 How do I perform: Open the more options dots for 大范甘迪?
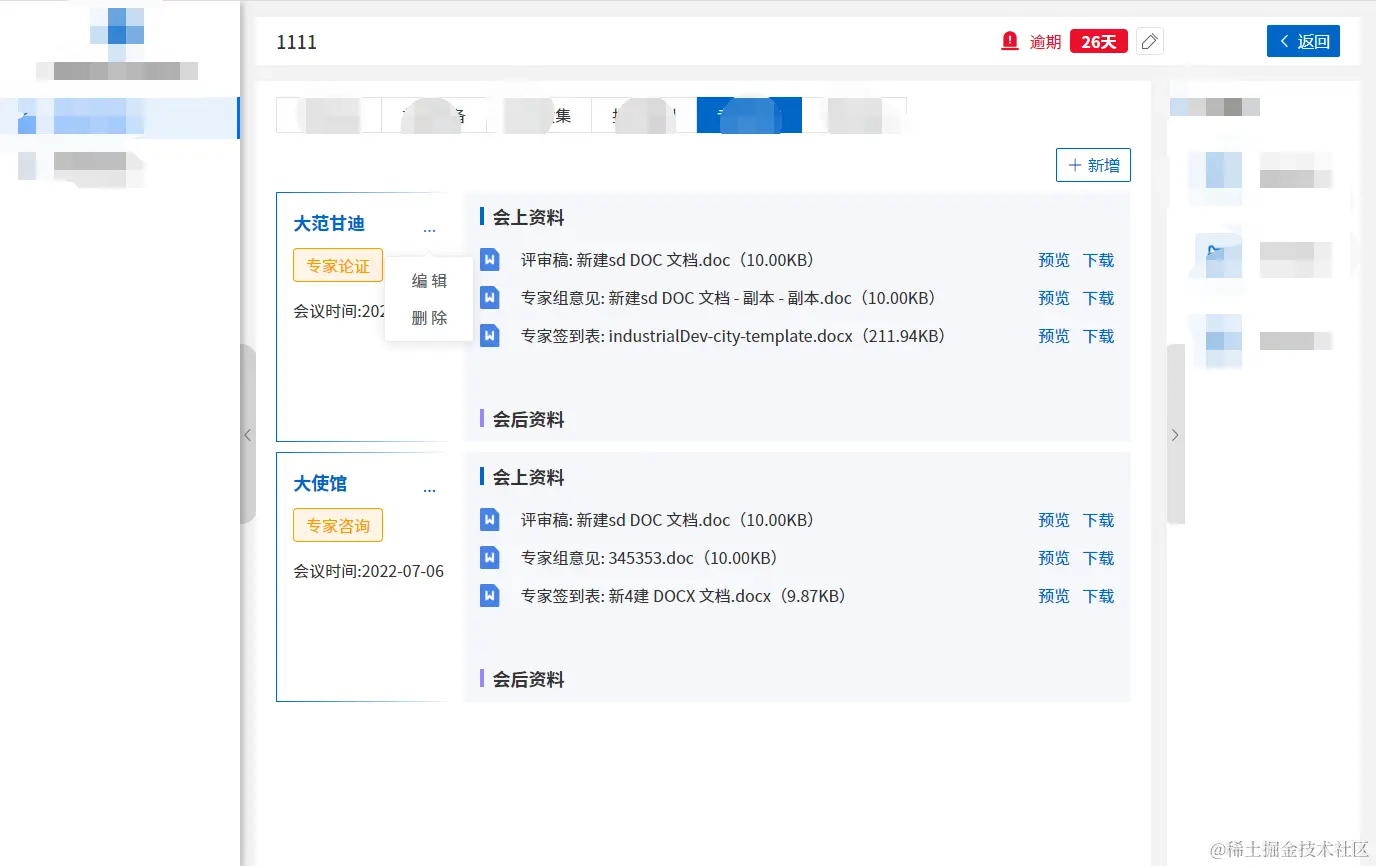(x=429, y=230)
